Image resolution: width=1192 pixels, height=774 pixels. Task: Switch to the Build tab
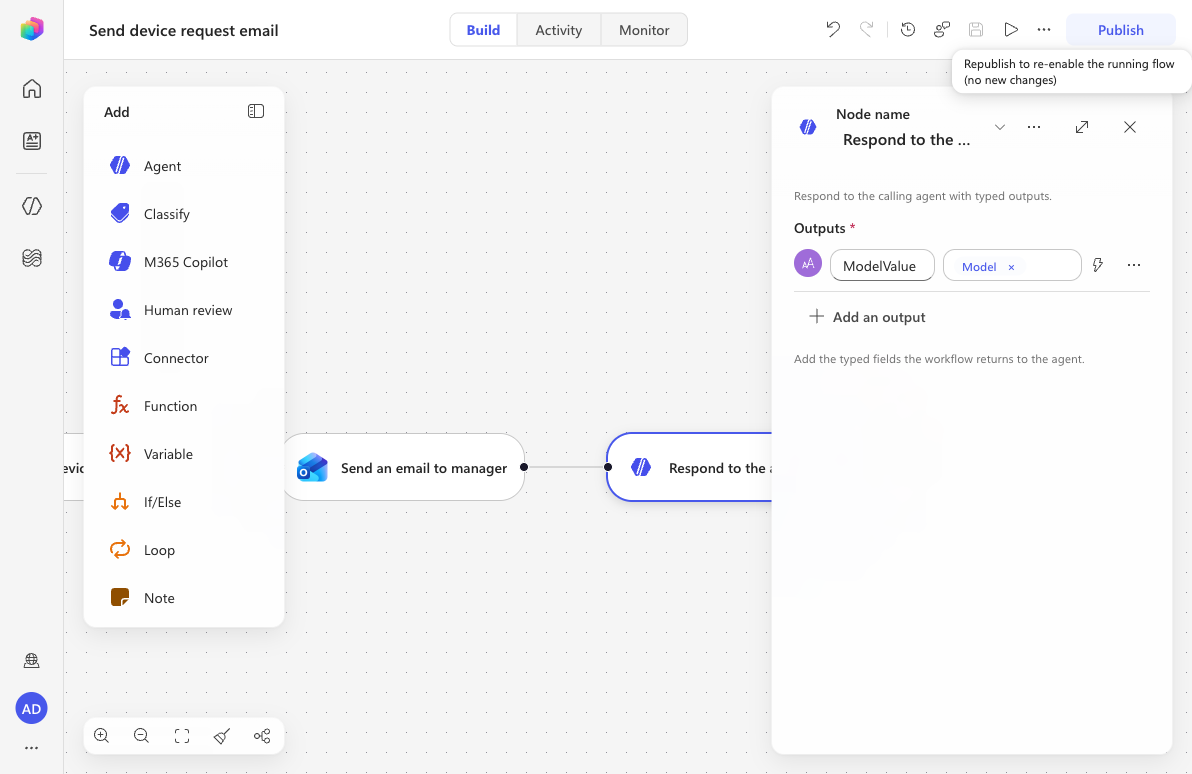pos(483,30)
